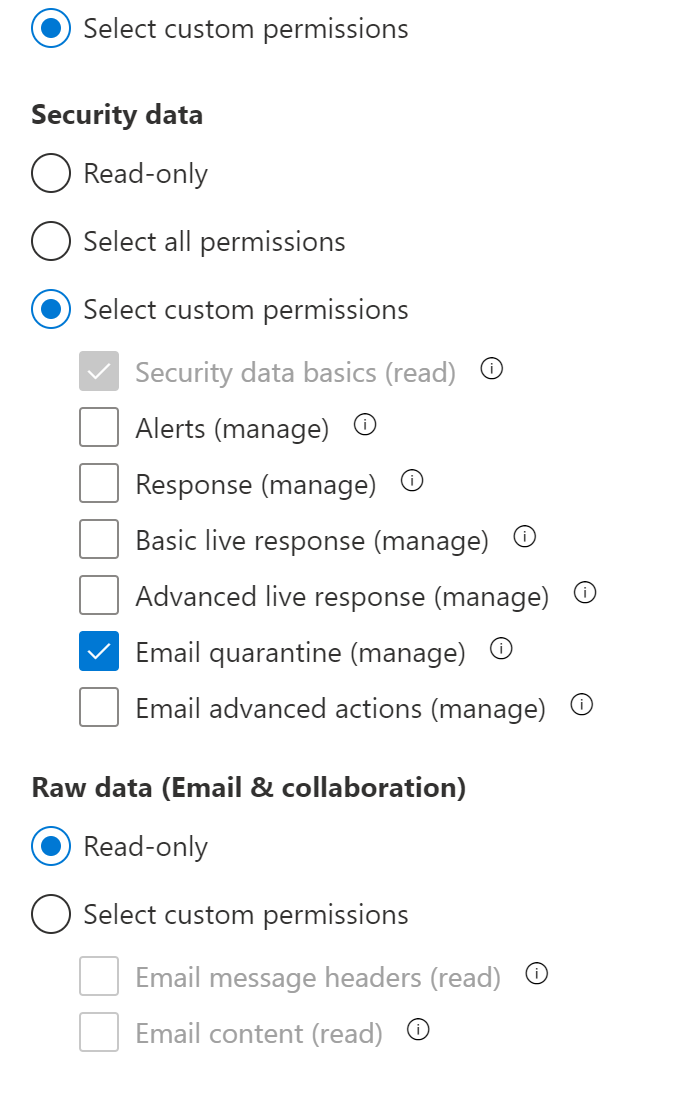Click info icon beside Email message headers
The height and width of the screenshot is (1097, 680).
click(x=536, y=973)
